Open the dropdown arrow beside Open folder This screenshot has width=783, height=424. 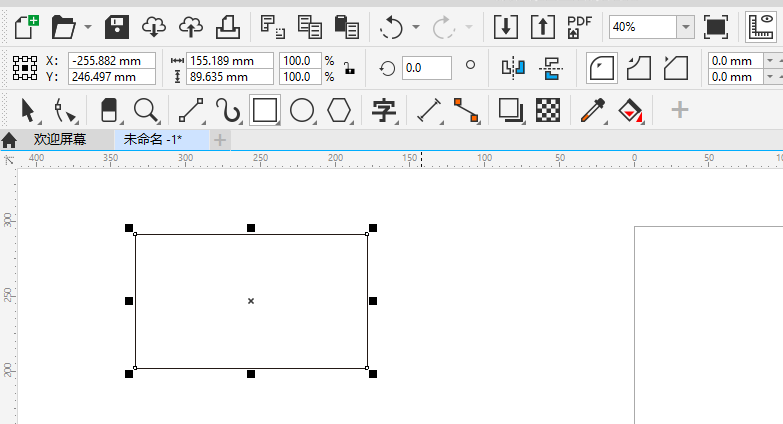point(88,27)
